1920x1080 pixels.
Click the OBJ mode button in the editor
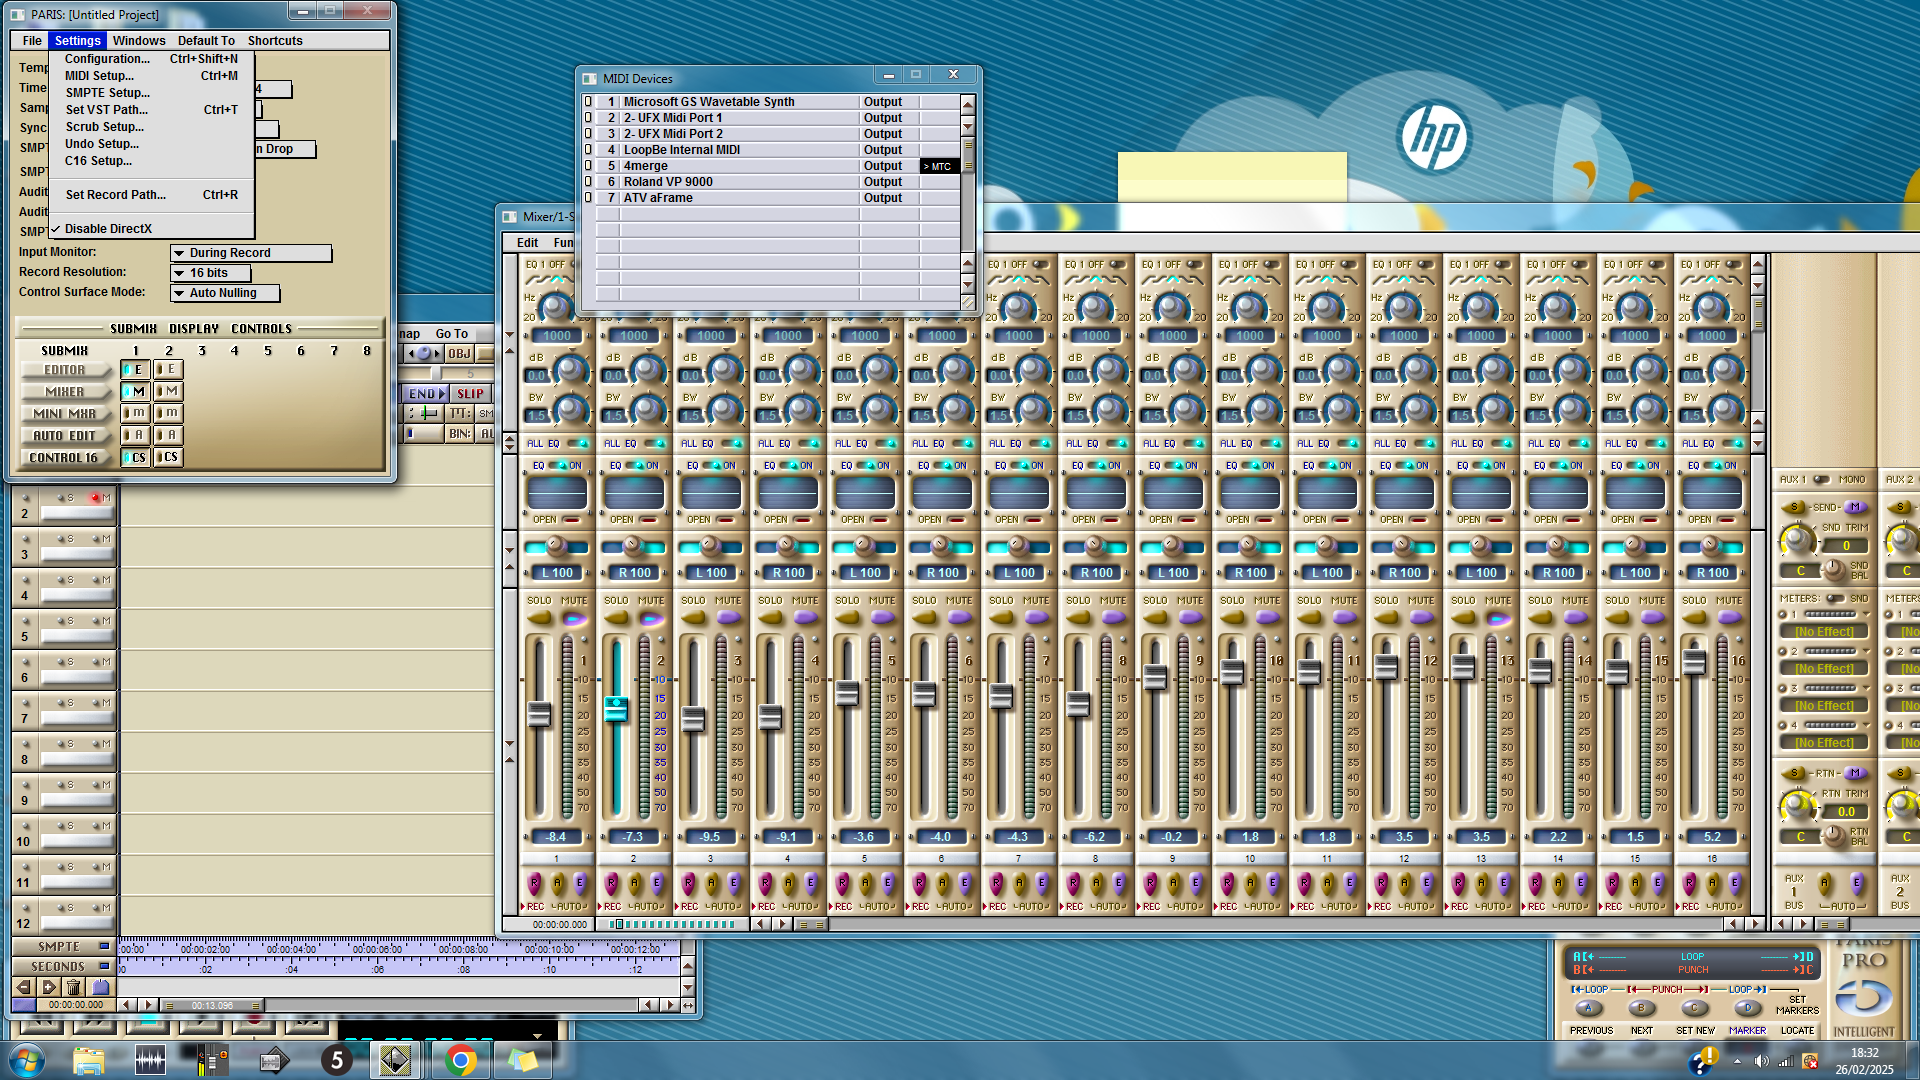459,354
